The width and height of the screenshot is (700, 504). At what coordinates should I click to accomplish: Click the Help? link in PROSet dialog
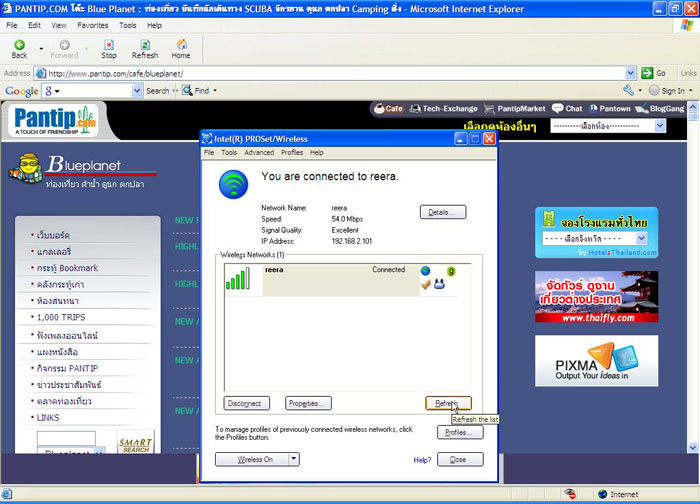point(422,460)
